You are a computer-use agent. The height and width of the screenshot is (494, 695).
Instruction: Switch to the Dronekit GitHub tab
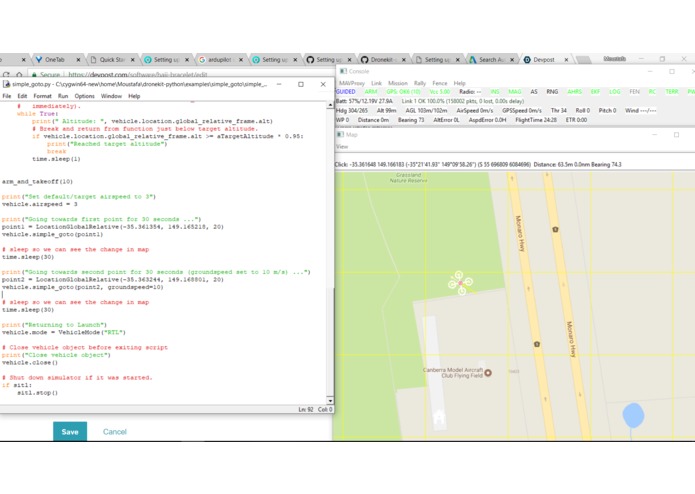pyautogui.click(x=382, y=60)
